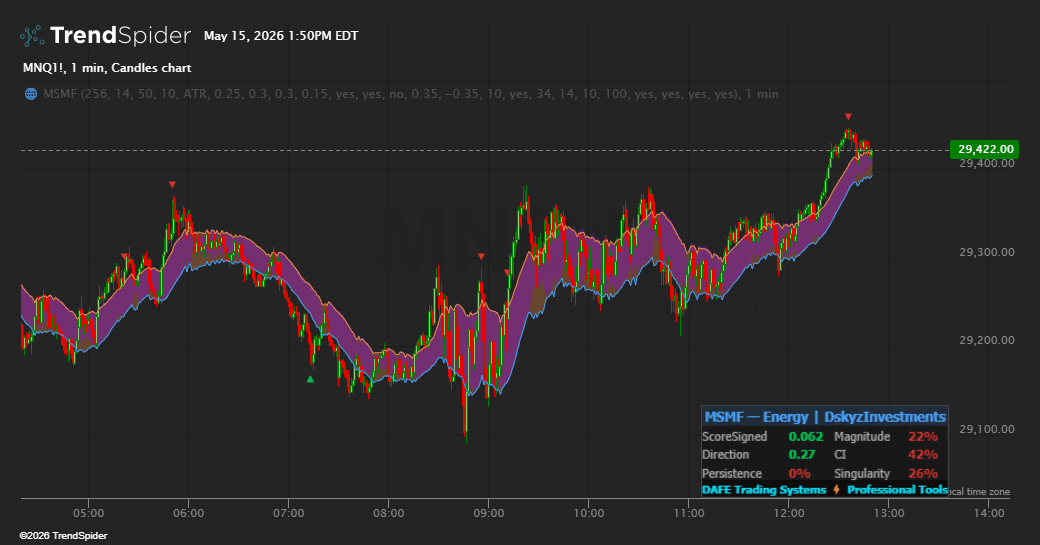
Task: Click the ©2026 TrendSpider copyright notice
Action: click(63, 536)
